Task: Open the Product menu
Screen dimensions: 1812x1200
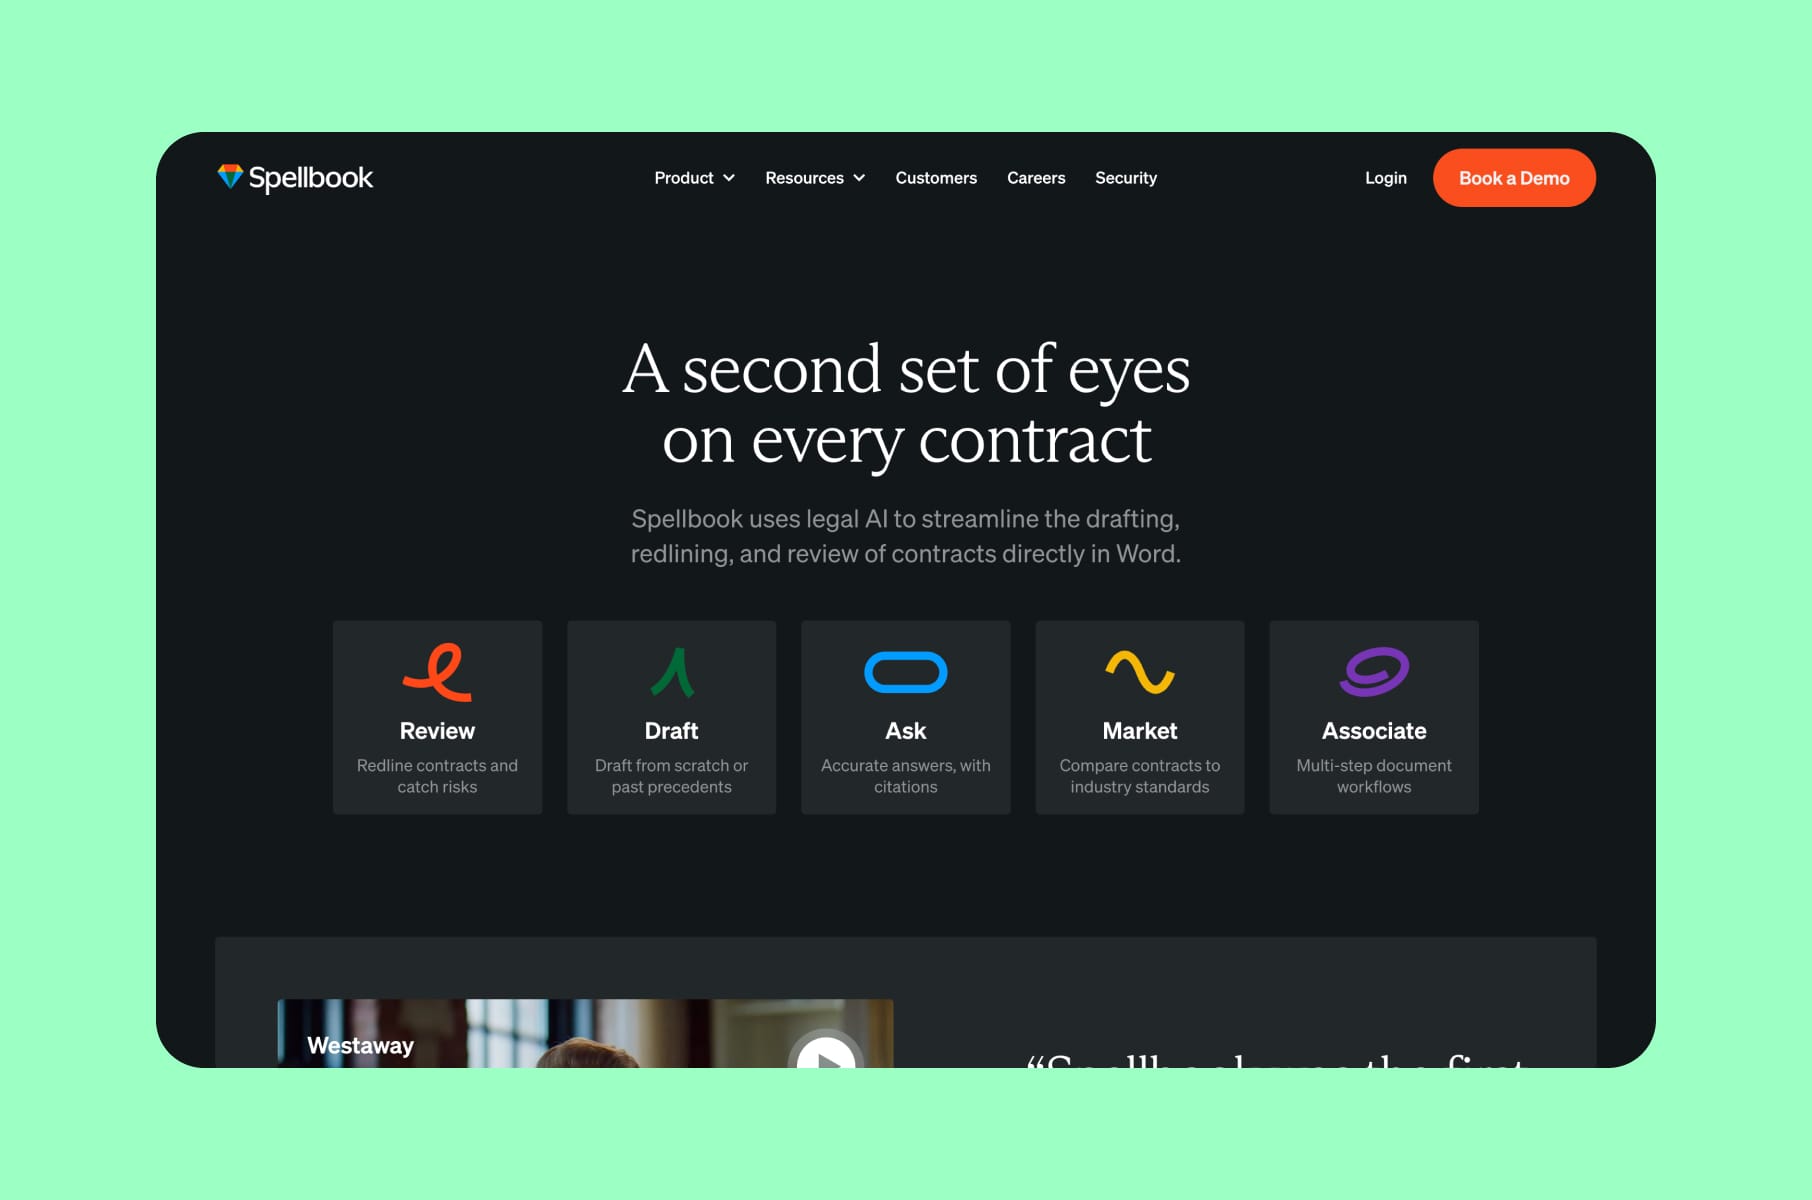Action: (x=695, y=178)
